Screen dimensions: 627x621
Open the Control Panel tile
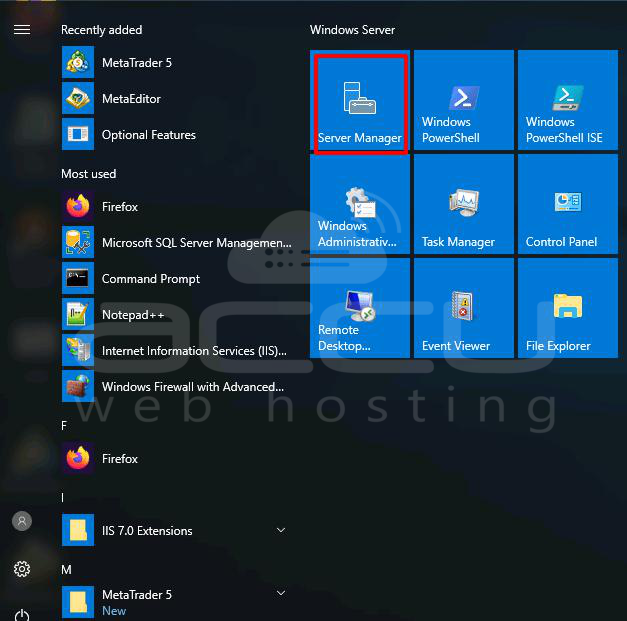pos(568,204)
